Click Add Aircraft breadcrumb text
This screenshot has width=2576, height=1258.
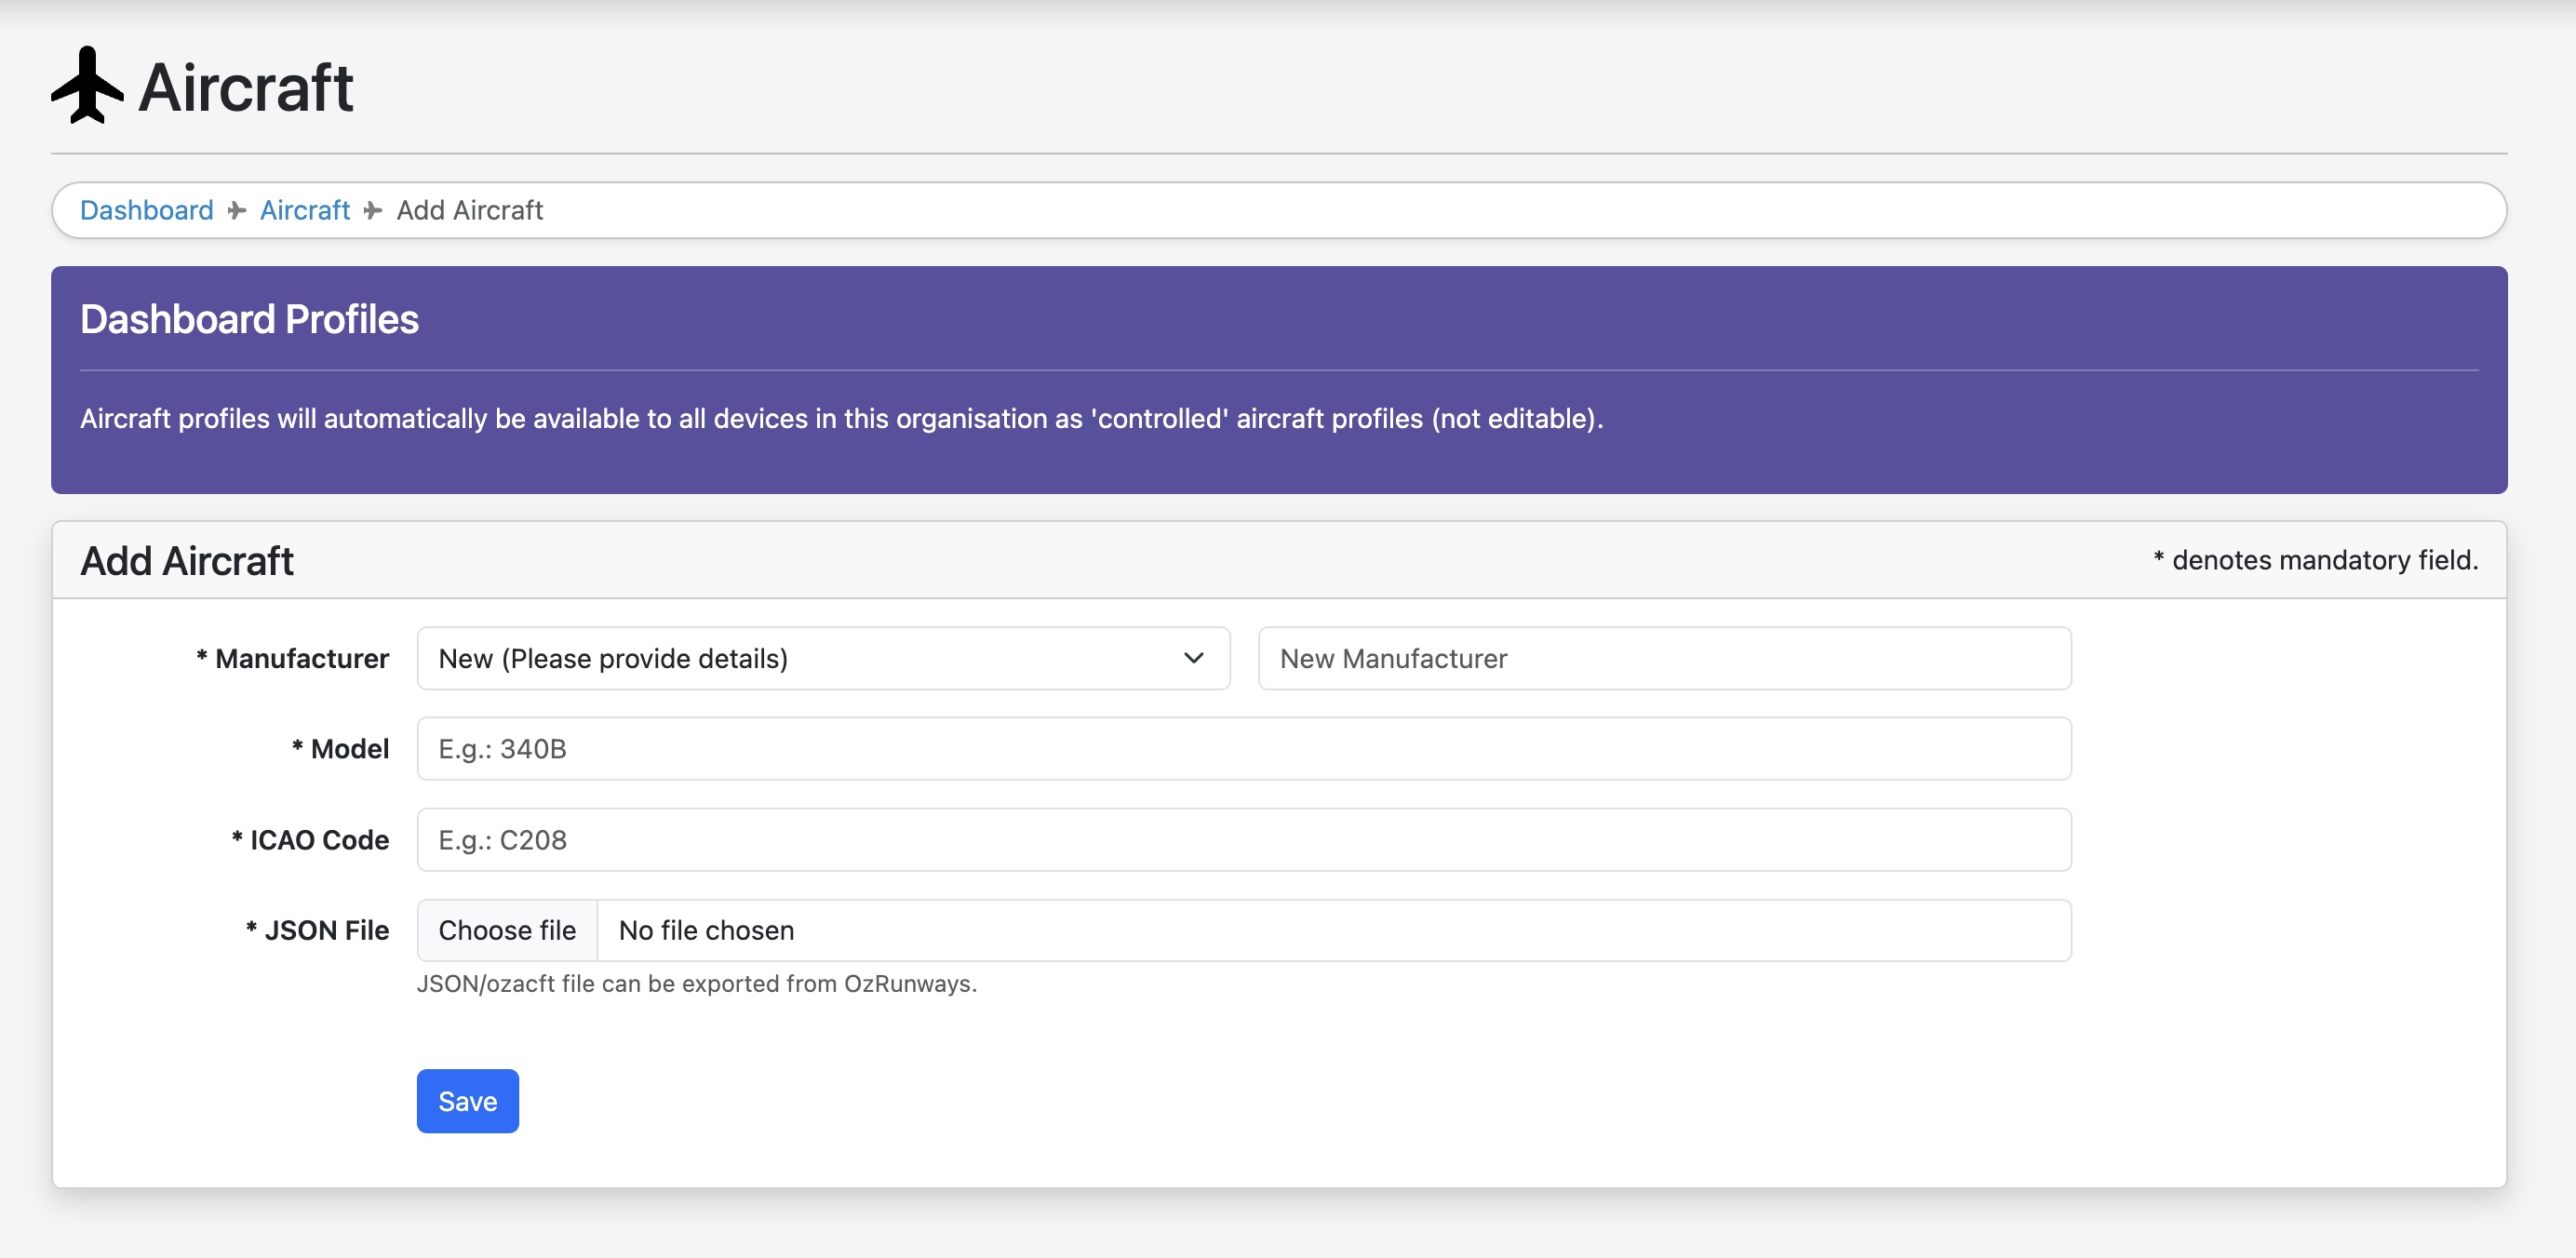pyautogui.click(x=469, y=210)
